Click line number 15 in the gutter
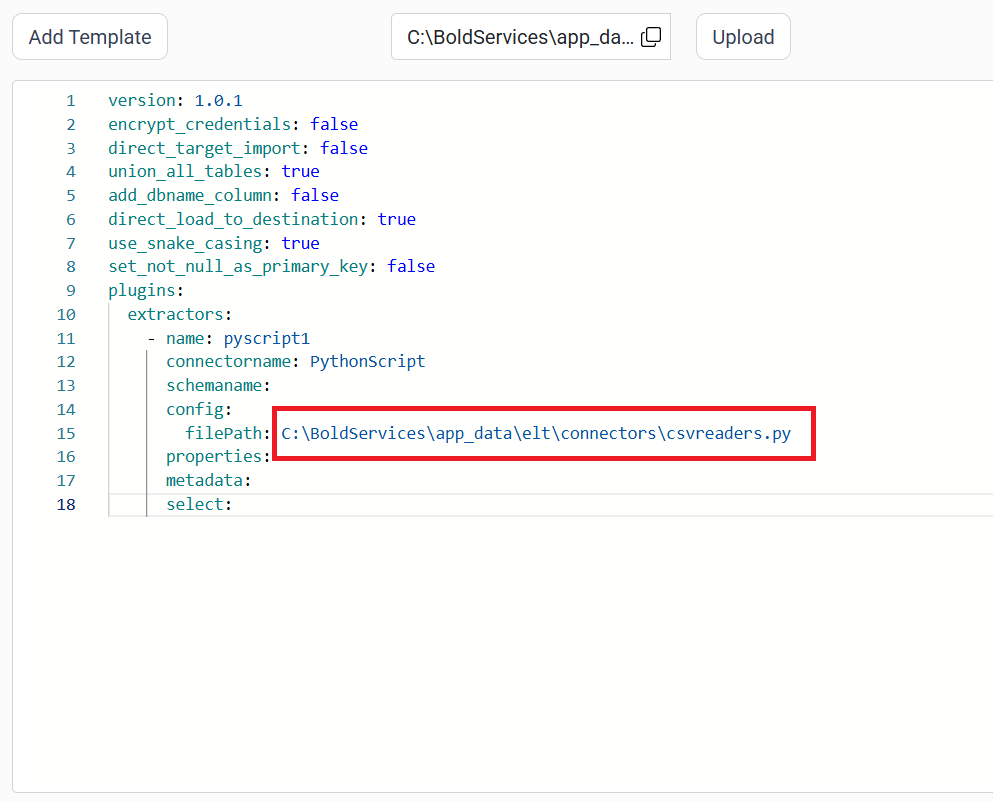The image size is (993, 801). click(x=66, y=433)
